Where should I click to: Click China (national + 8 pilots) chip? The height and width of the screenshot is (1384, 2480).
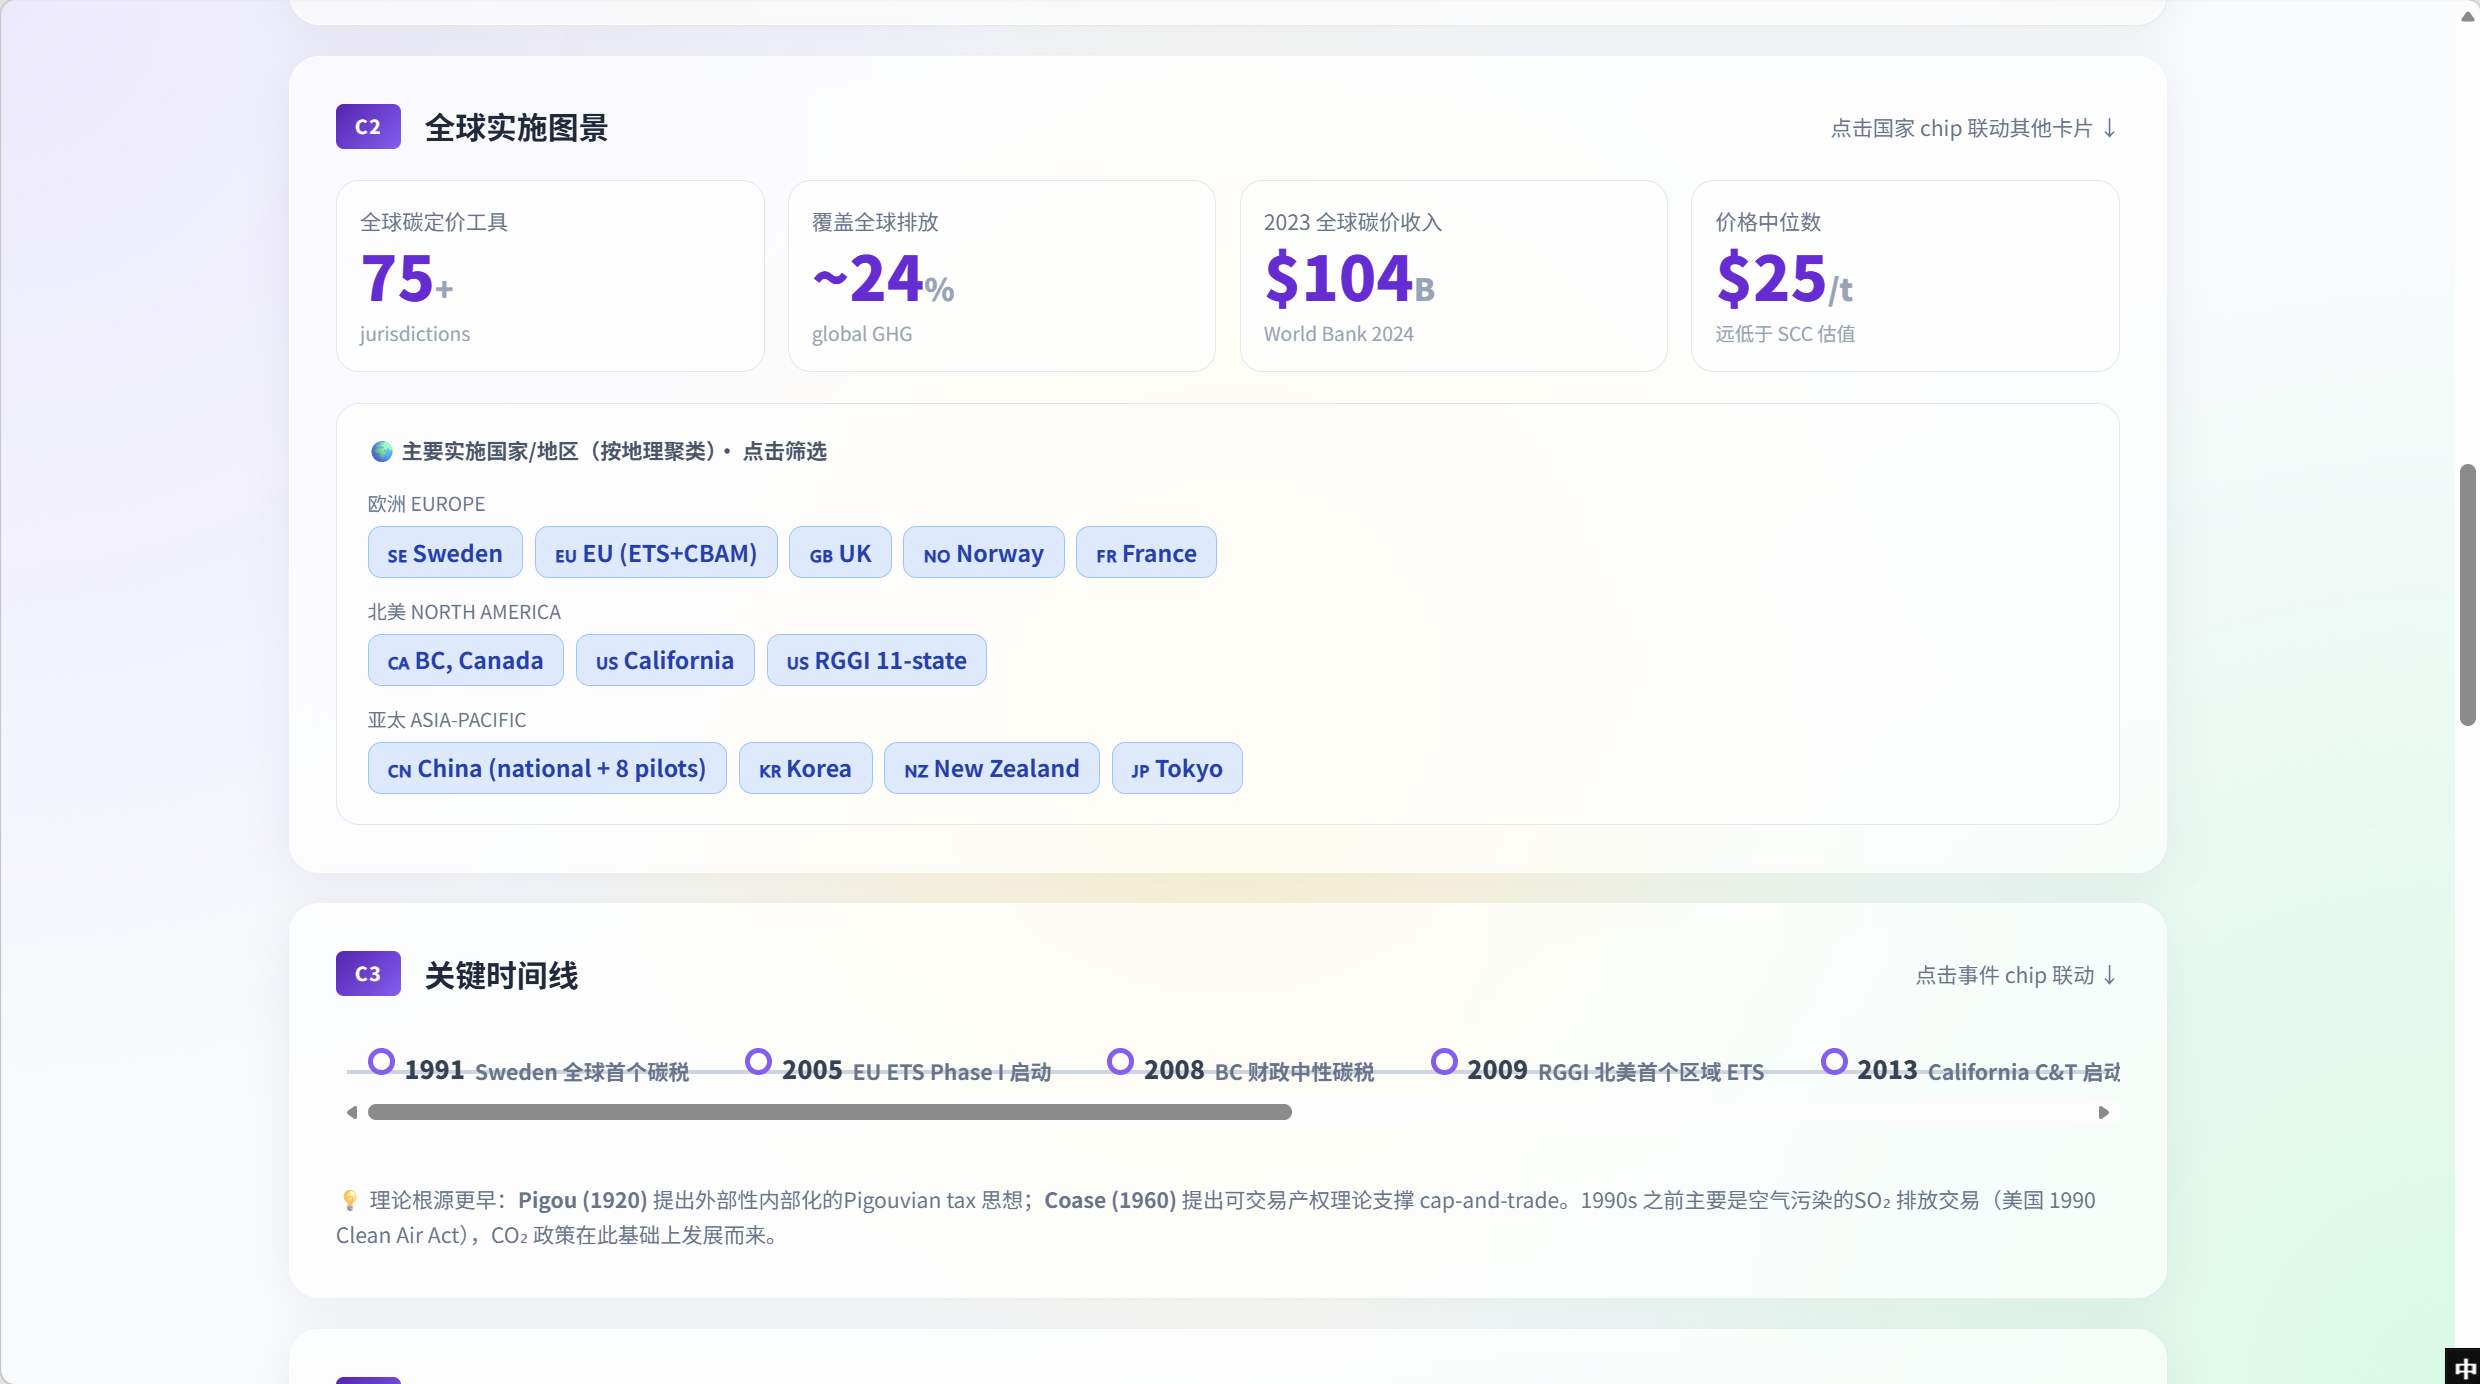click(547, 769)
